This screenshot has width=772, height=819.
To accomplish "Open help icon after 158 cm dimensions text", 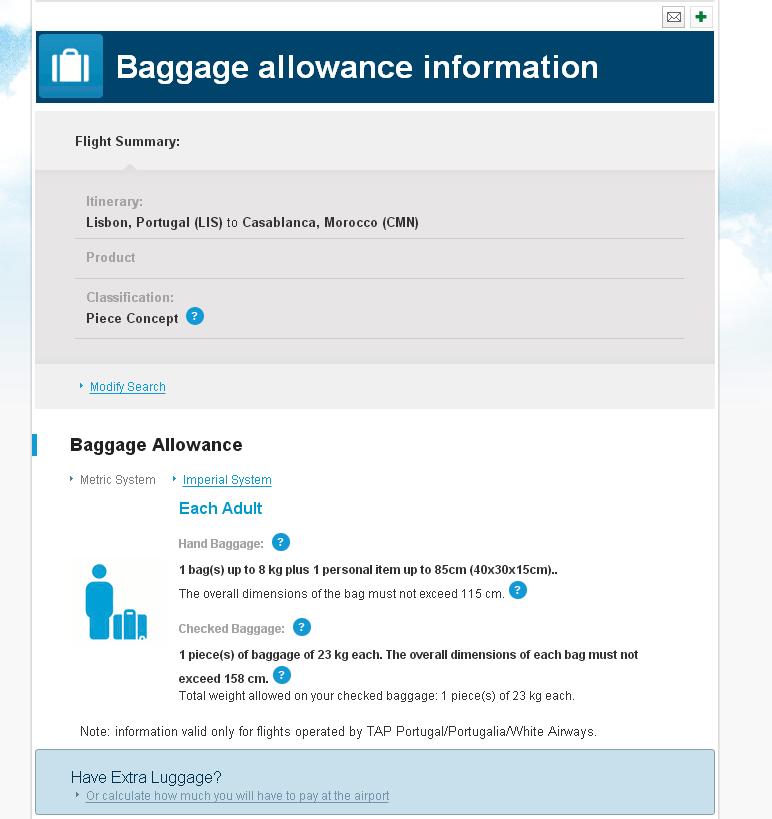I will (282, 674).
